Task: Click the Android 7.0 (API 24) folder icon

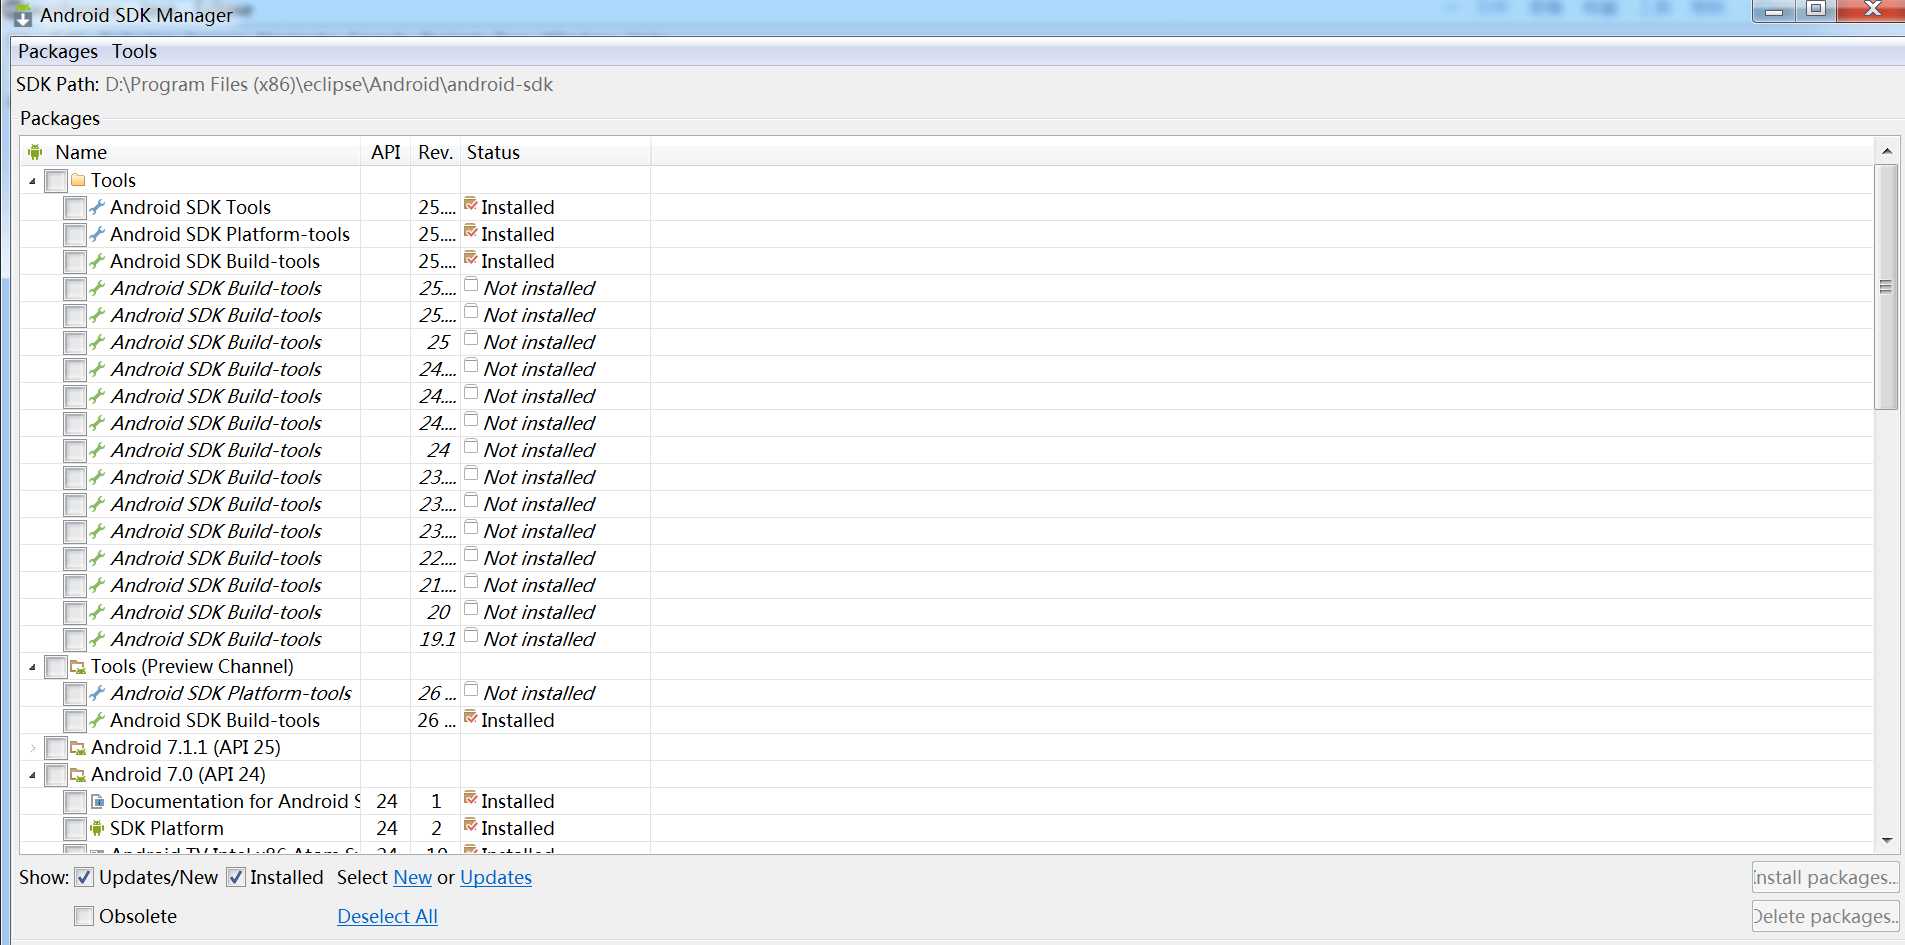Action: tap(78, 774)
